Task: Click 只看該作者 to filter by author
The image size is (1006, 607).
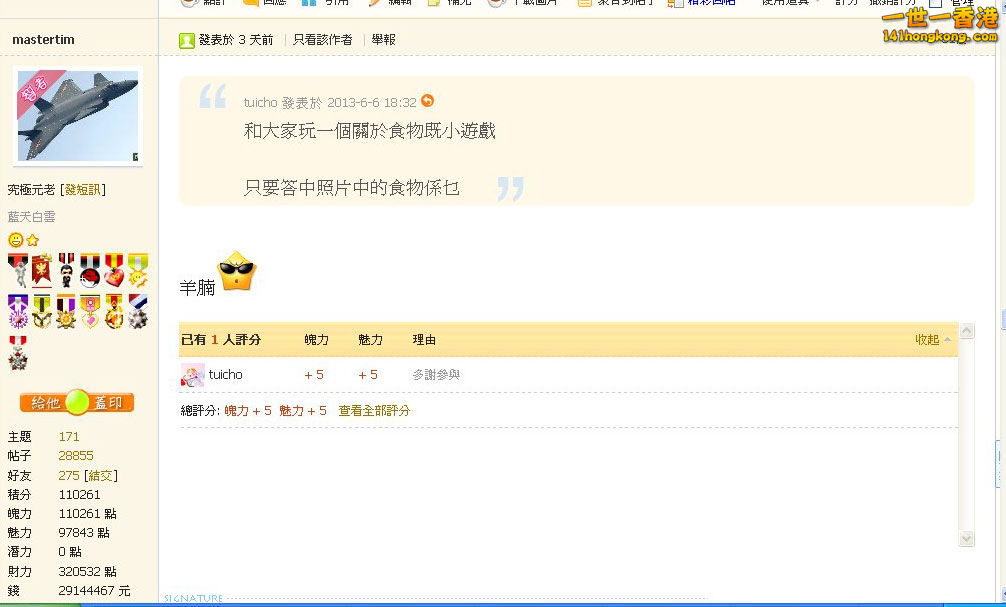Action: [x=322, y=40]
